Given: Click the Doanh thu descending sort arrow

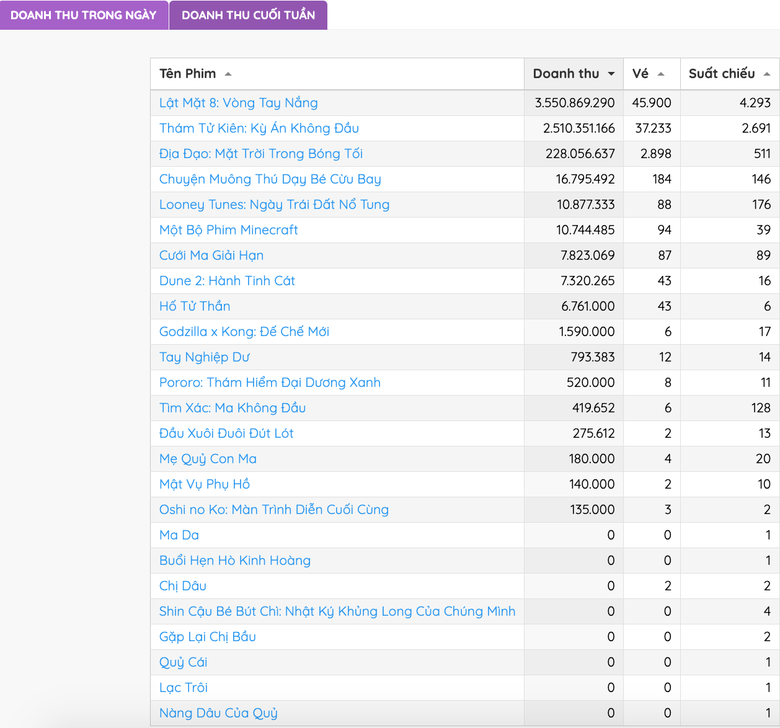Looking at the screenshot, I should pyautogui.click(x=611, y=74).
